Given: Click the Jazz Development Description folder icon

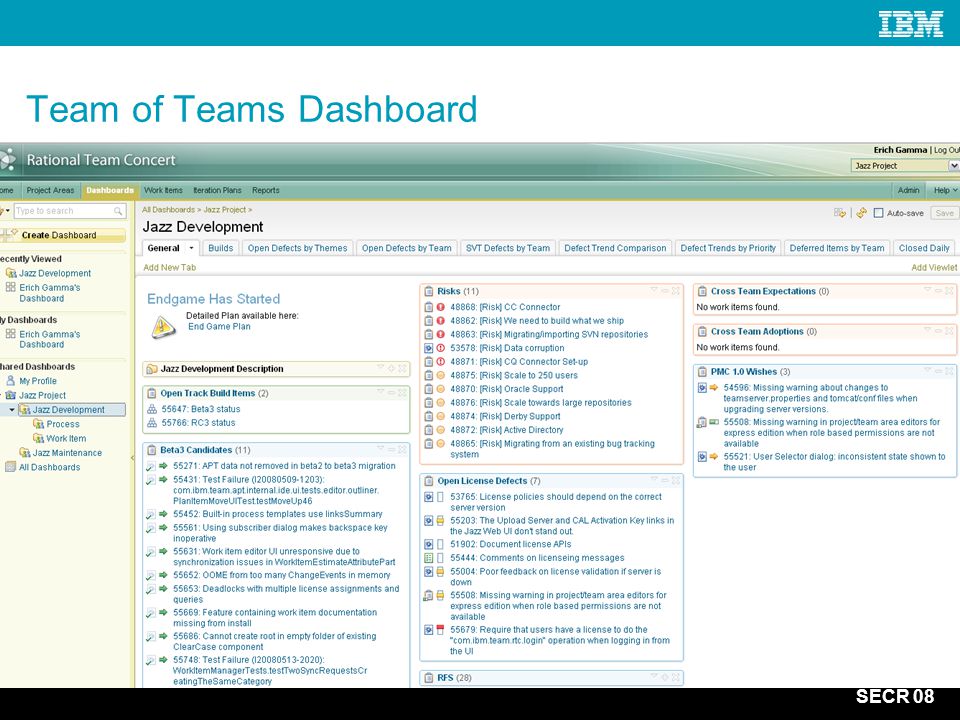Looking at the screenshot, I should coord(152,369).
